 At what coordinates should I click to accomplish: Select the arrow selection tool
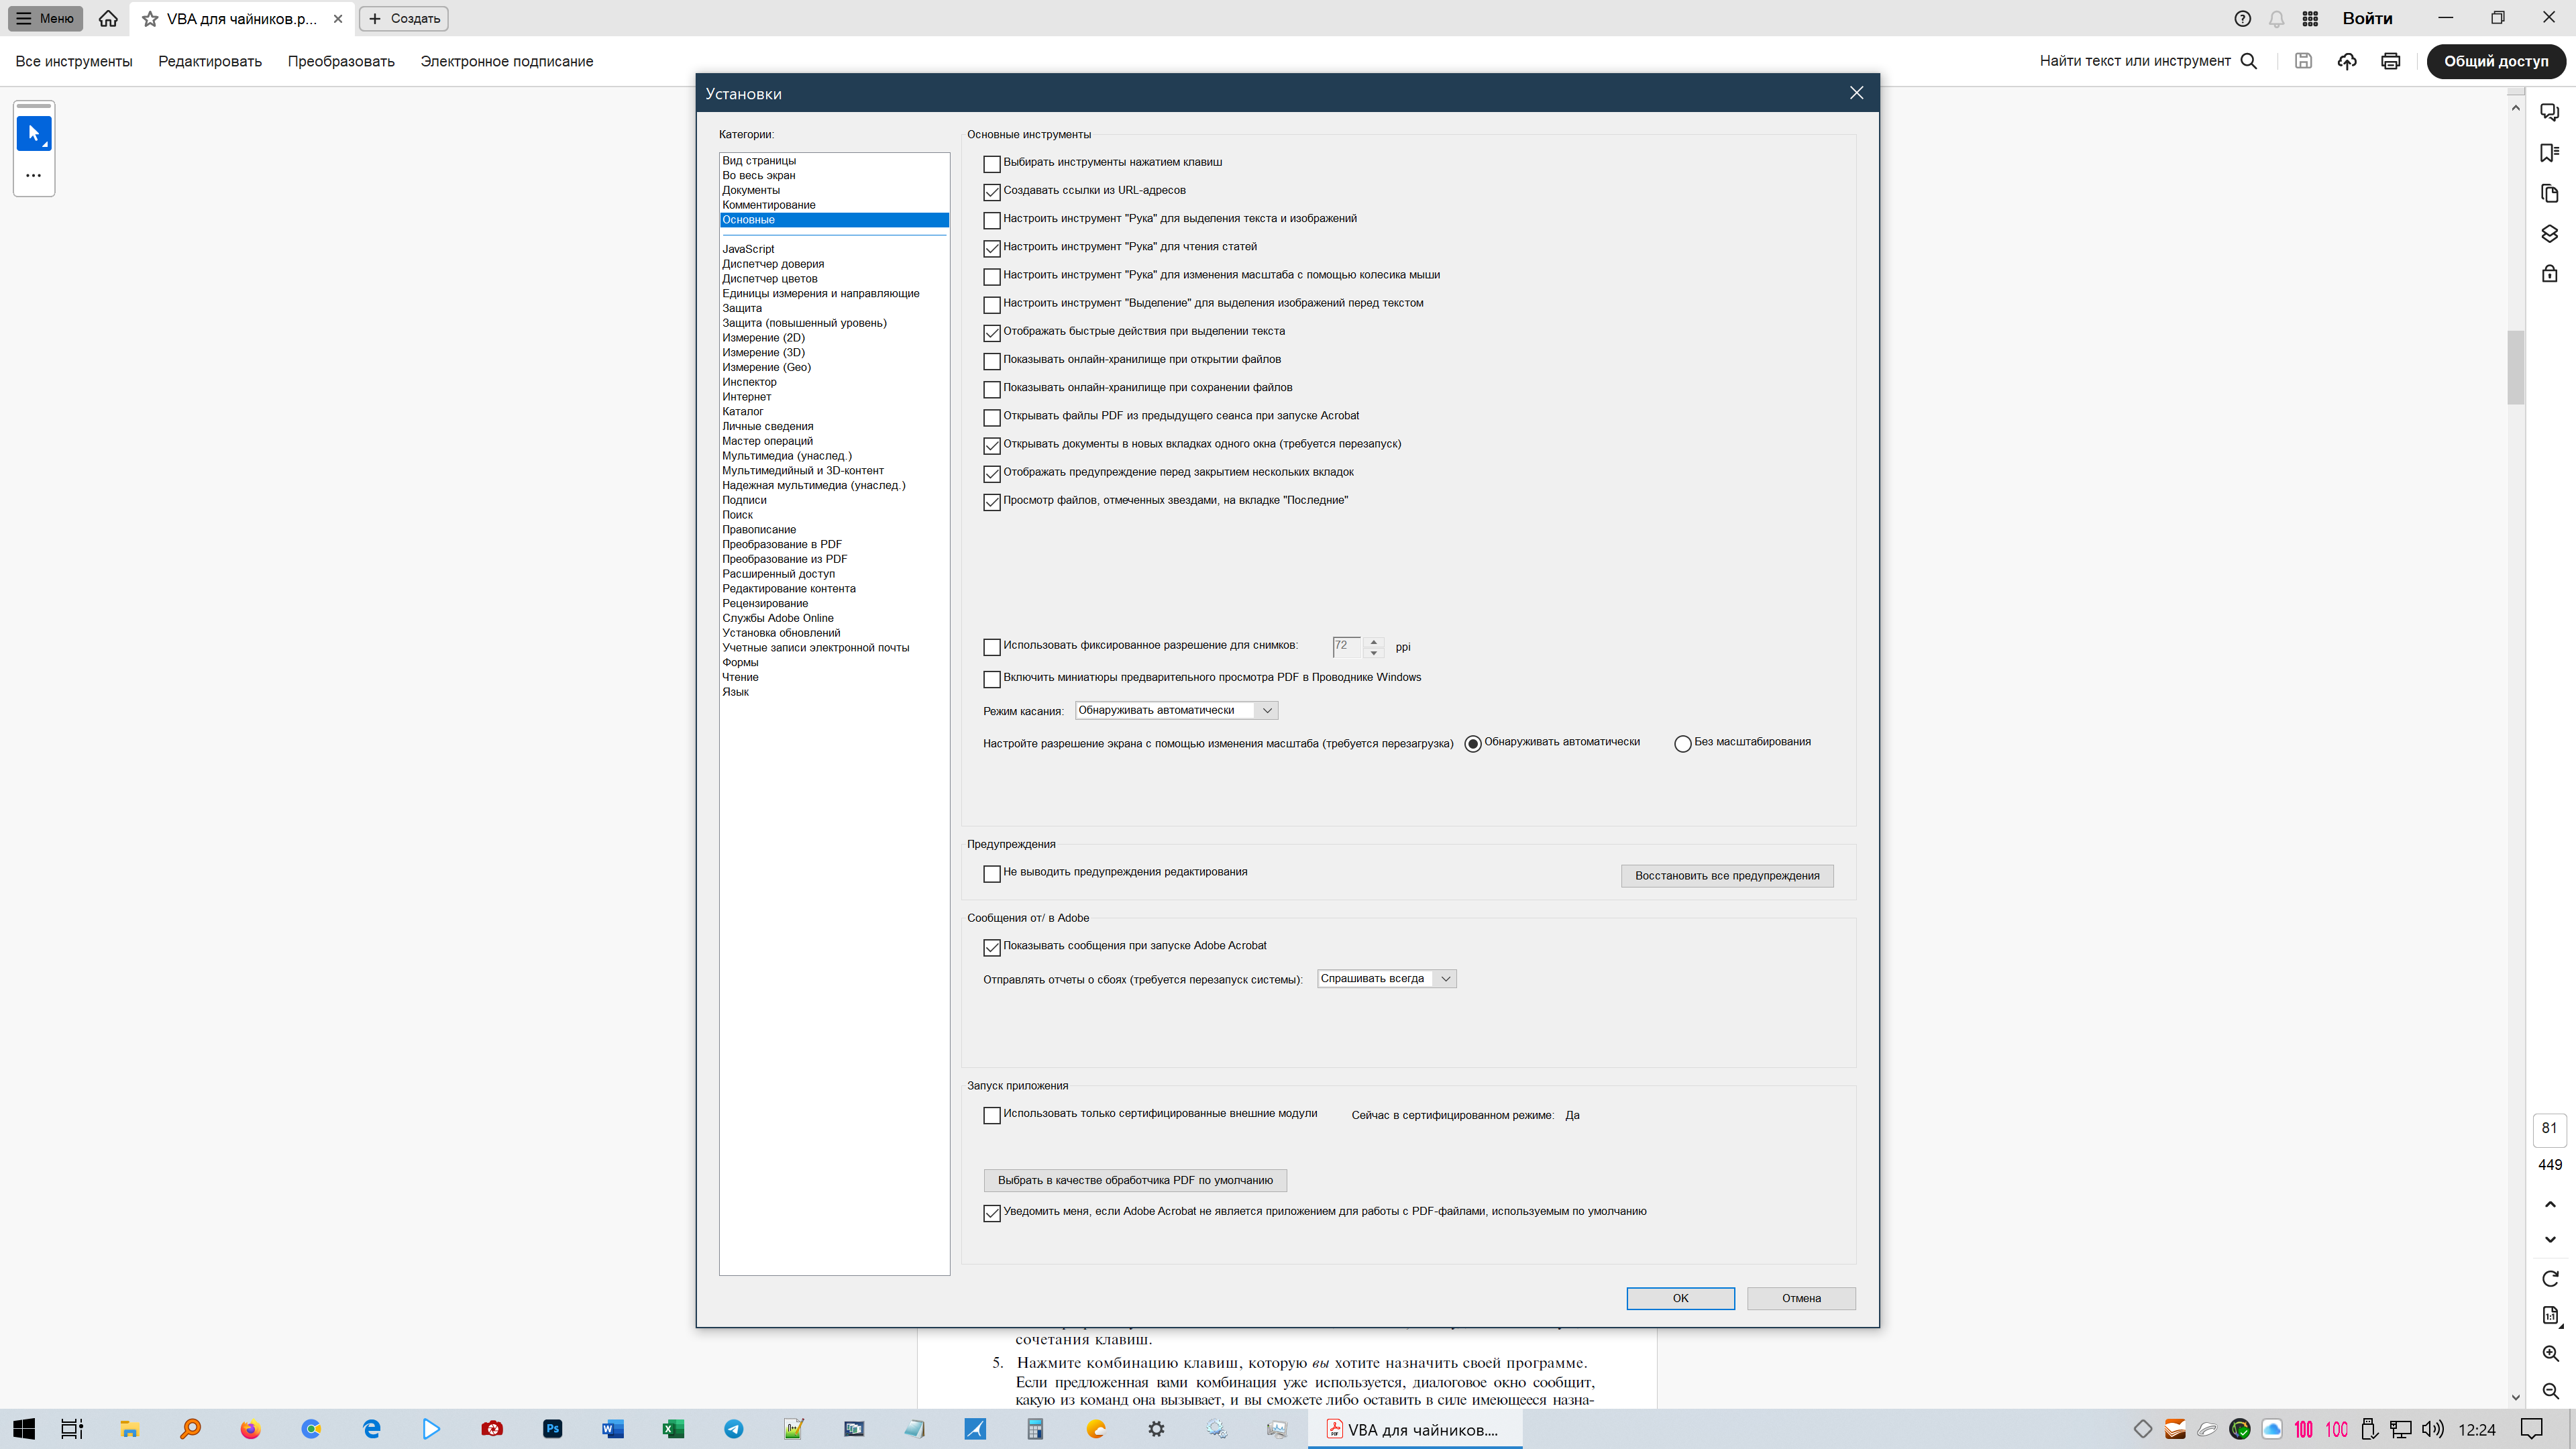pos(34,133)
